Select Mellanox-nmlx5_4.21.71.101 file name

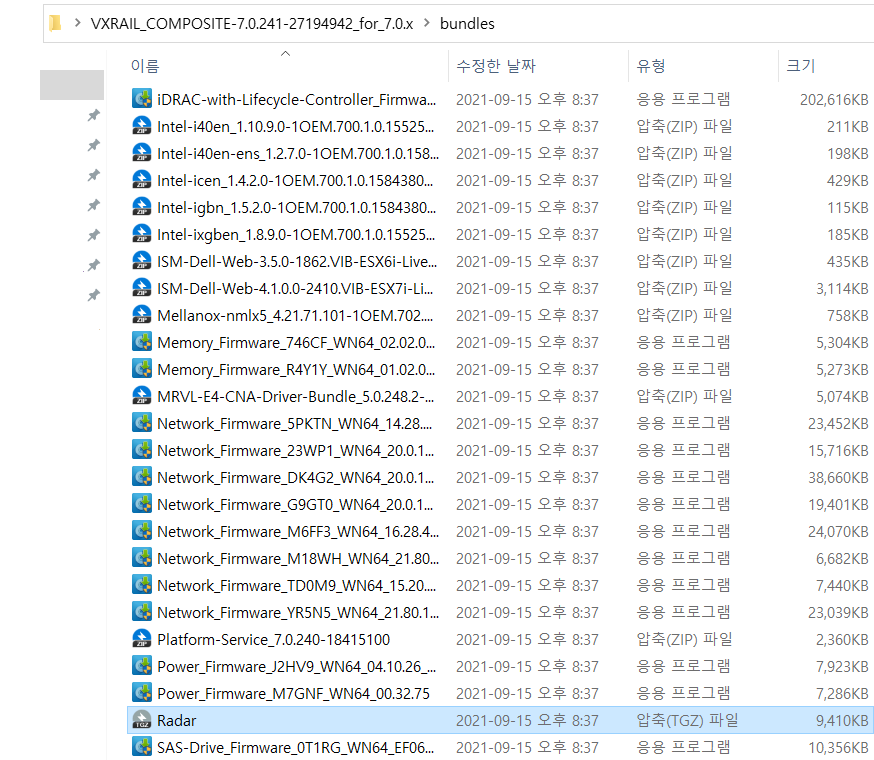tap(295, 316)
